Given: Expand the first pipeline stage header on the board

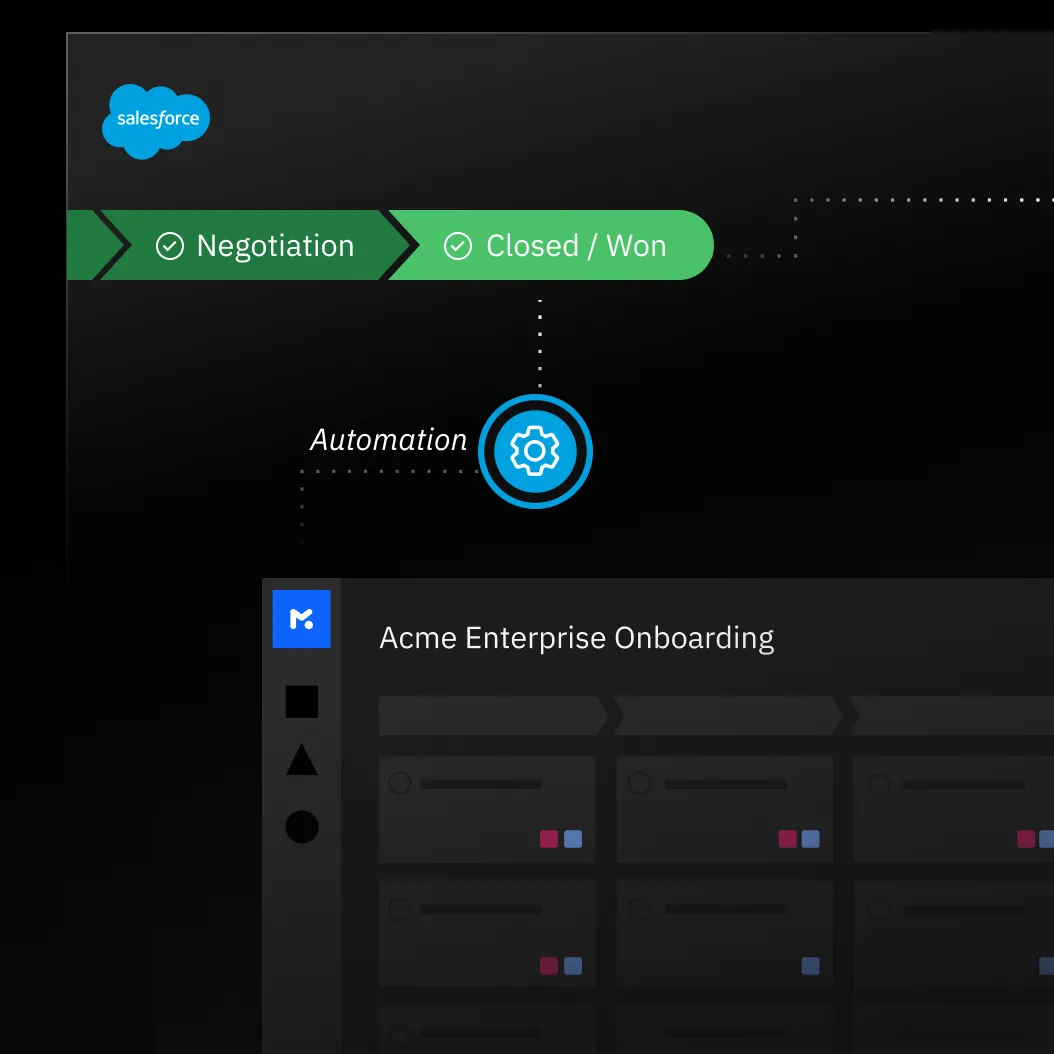Looking at the screenshot, I should tap(490, 715).
